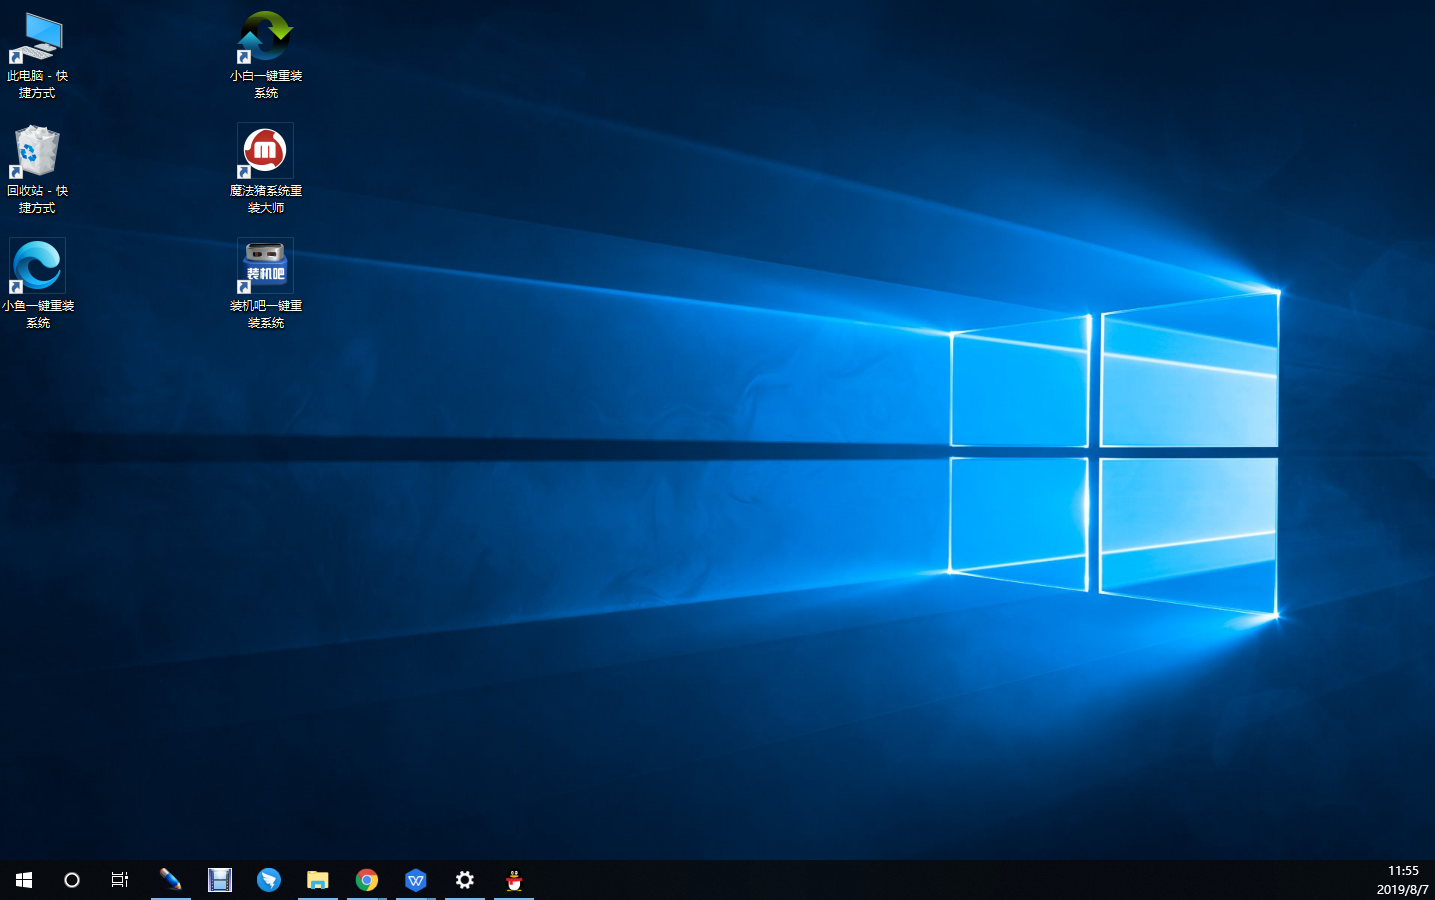Click the pencil app in taskbar
This screenshot has width=1435, height=900.
tap(170, 880)
